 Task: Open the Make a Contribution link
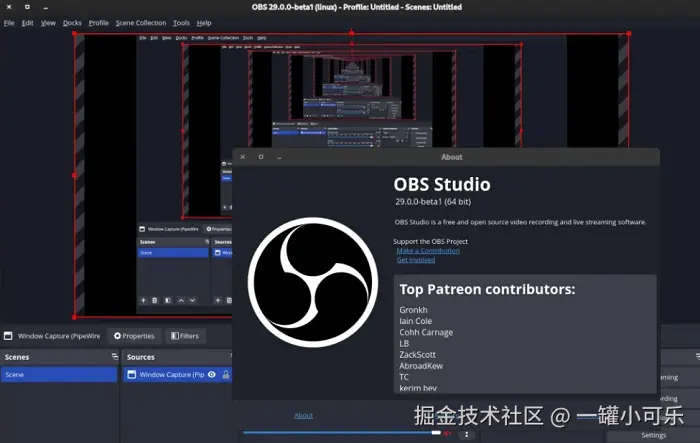click(428, 251)
